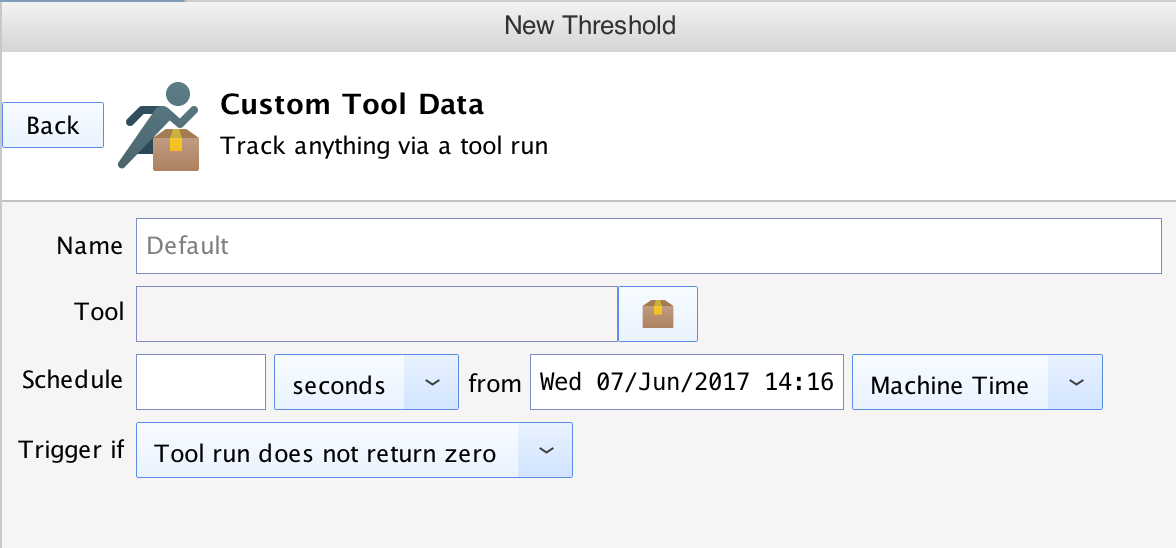Click the start date field showing Wed 07/Jun/2017 14:16
Image resolution: width=1176 pixels, height=548 pixels.
click(687, 382)
